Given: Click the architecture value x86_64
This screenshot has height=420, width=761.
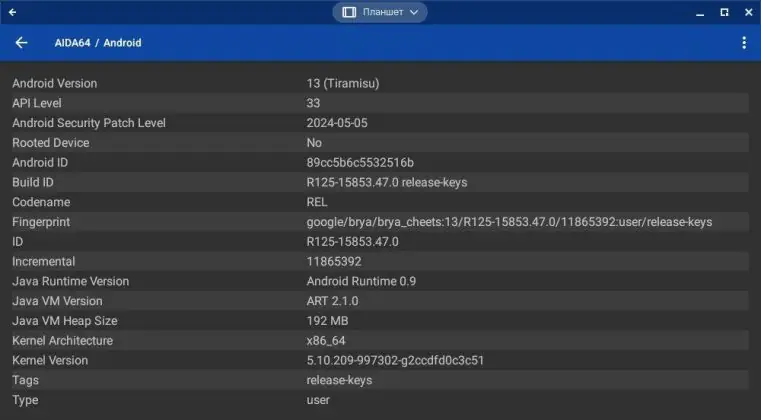Looking at the screenshot, I should [x=326, y=341].
